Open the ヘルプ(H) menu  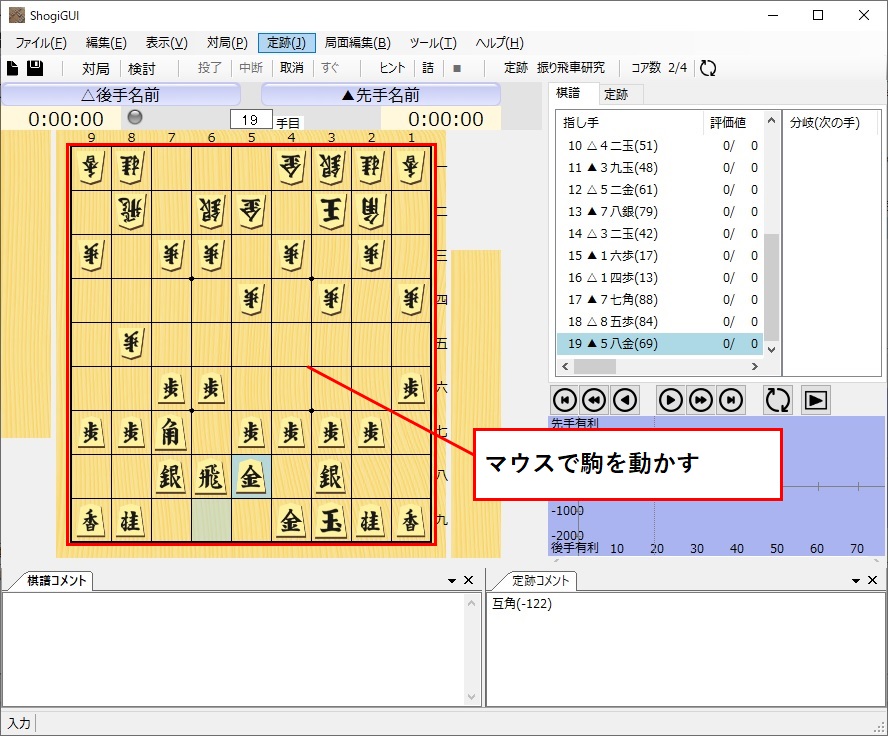pyautogui.click(x=500, y=43)
